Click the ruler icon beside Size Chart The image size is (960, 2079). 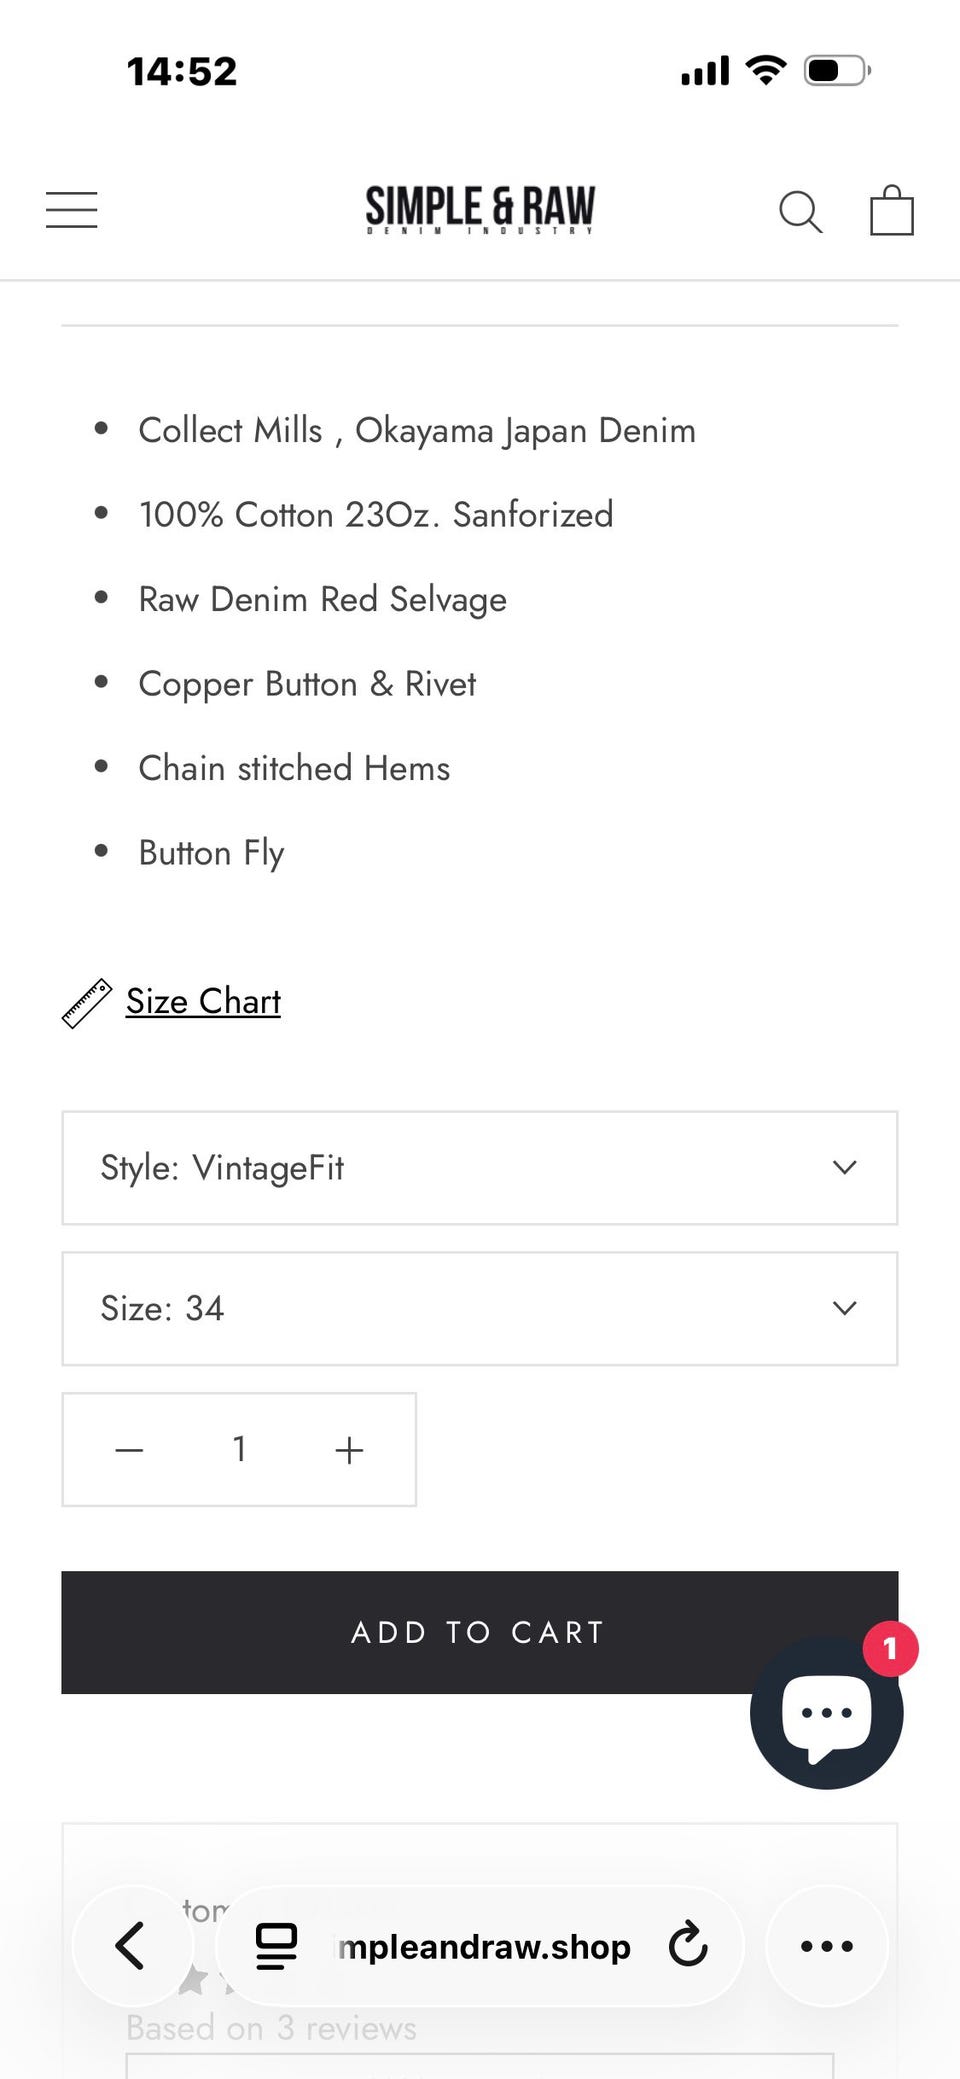pos(87,1003)
